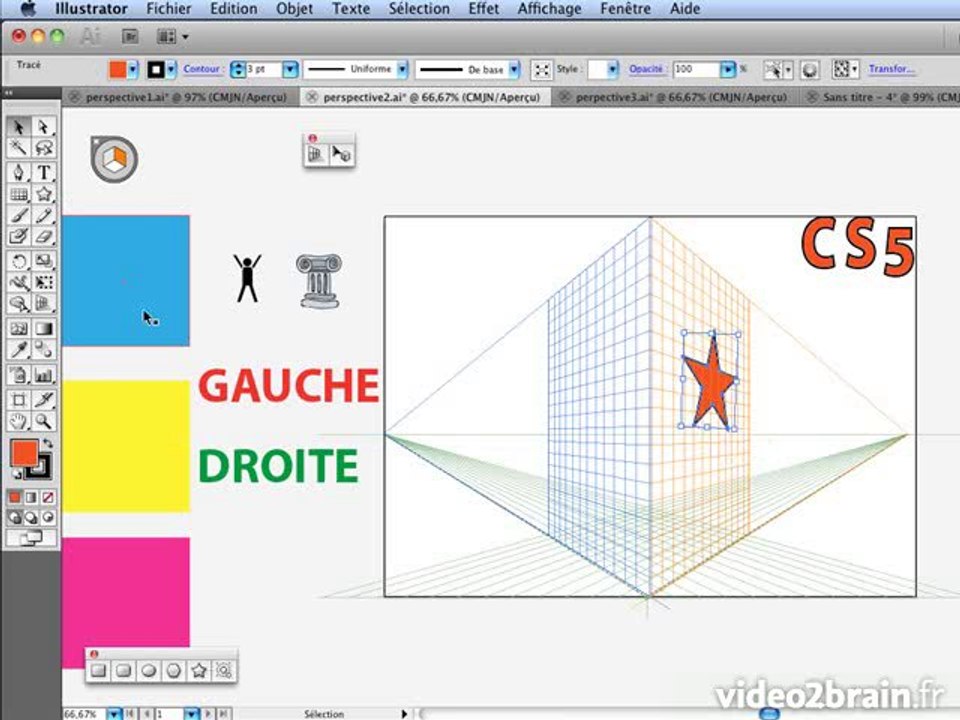
Task: Choose the Scale tool
Action: point(43,261)
